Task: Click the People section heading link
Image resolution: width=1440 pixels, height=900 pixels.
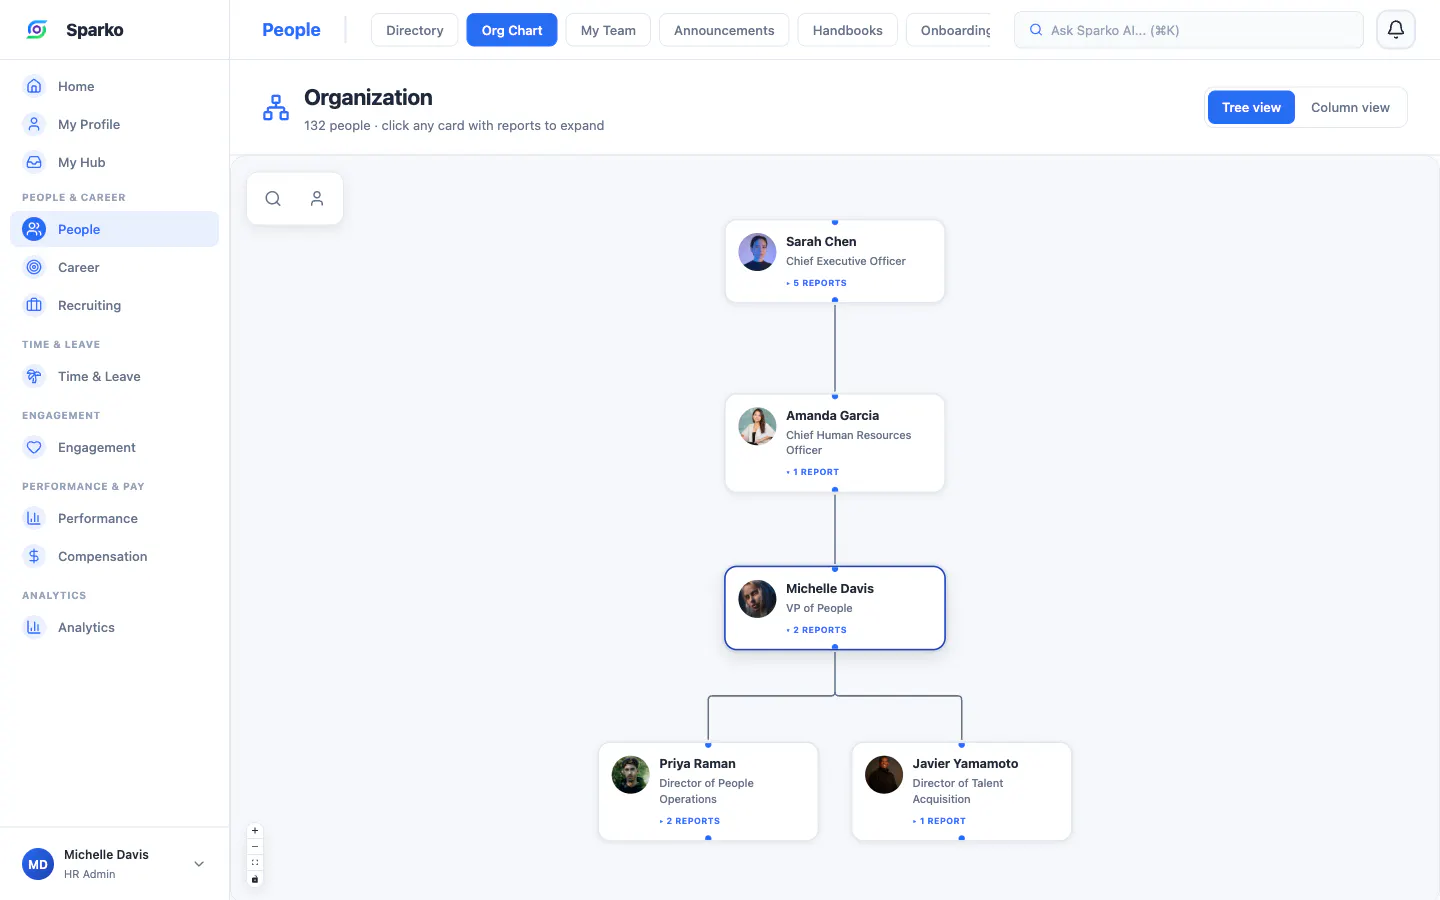Action: (x=291, y=30)
